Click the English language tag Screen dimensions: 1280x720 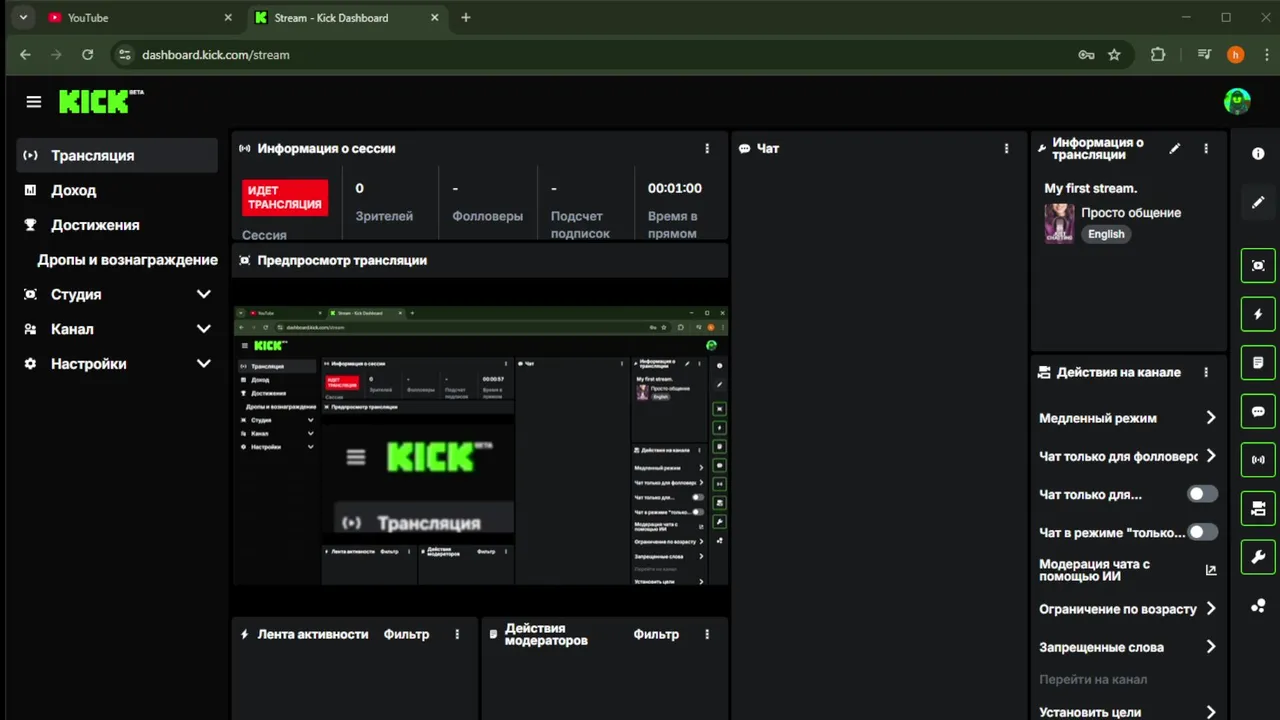pos(1106,234)
